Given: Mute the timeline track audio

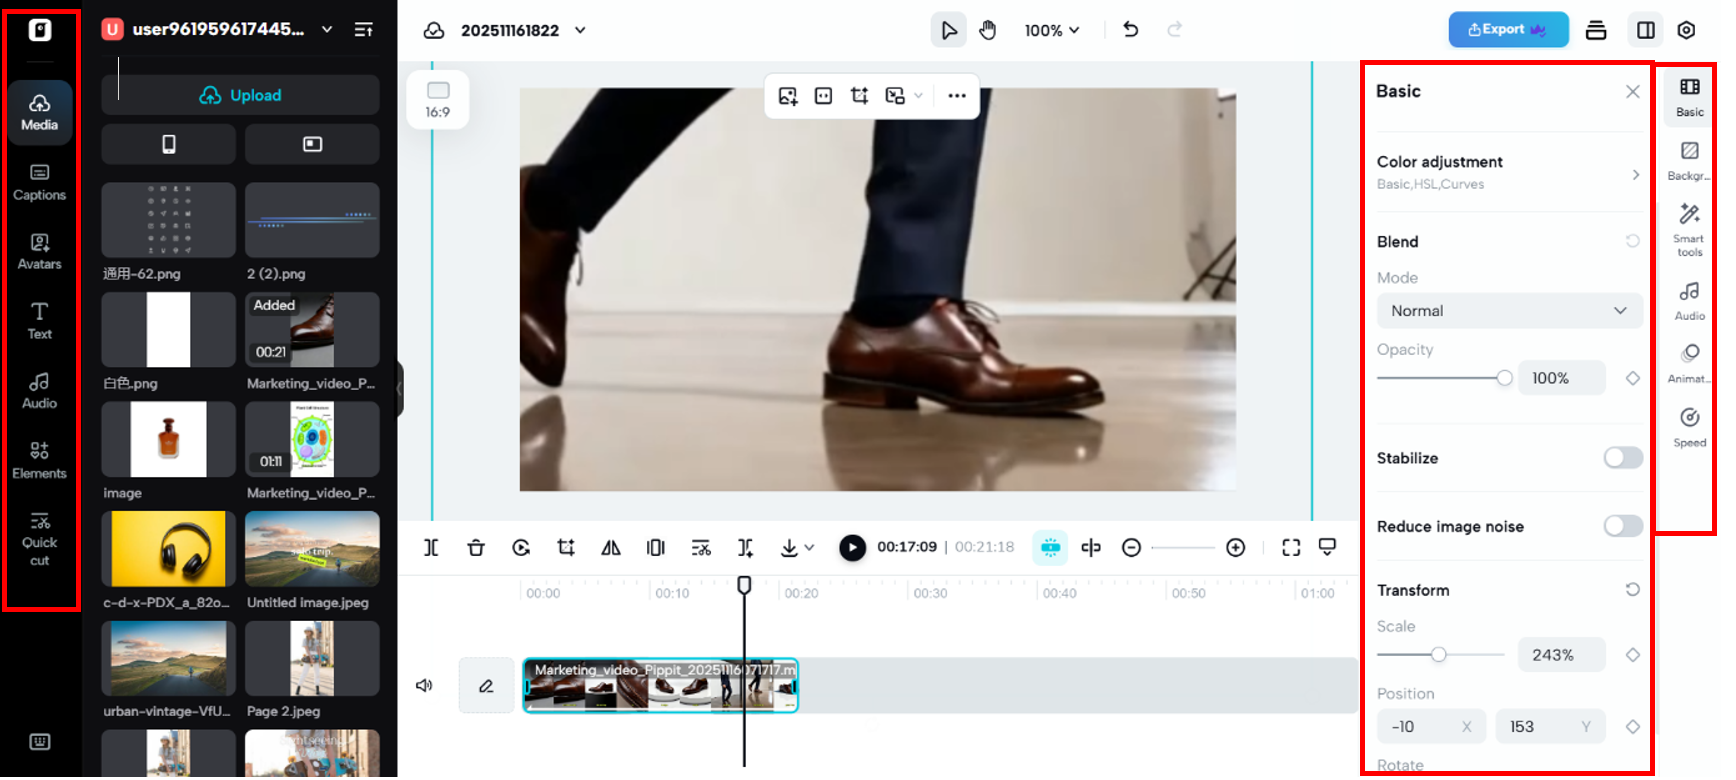Looking at the screenshot, I should (x=424, y=686).
